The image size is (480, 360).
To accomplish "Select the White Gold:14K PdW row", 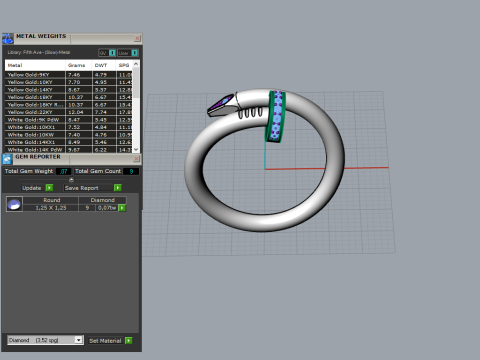I will click(x=69, y=149).
